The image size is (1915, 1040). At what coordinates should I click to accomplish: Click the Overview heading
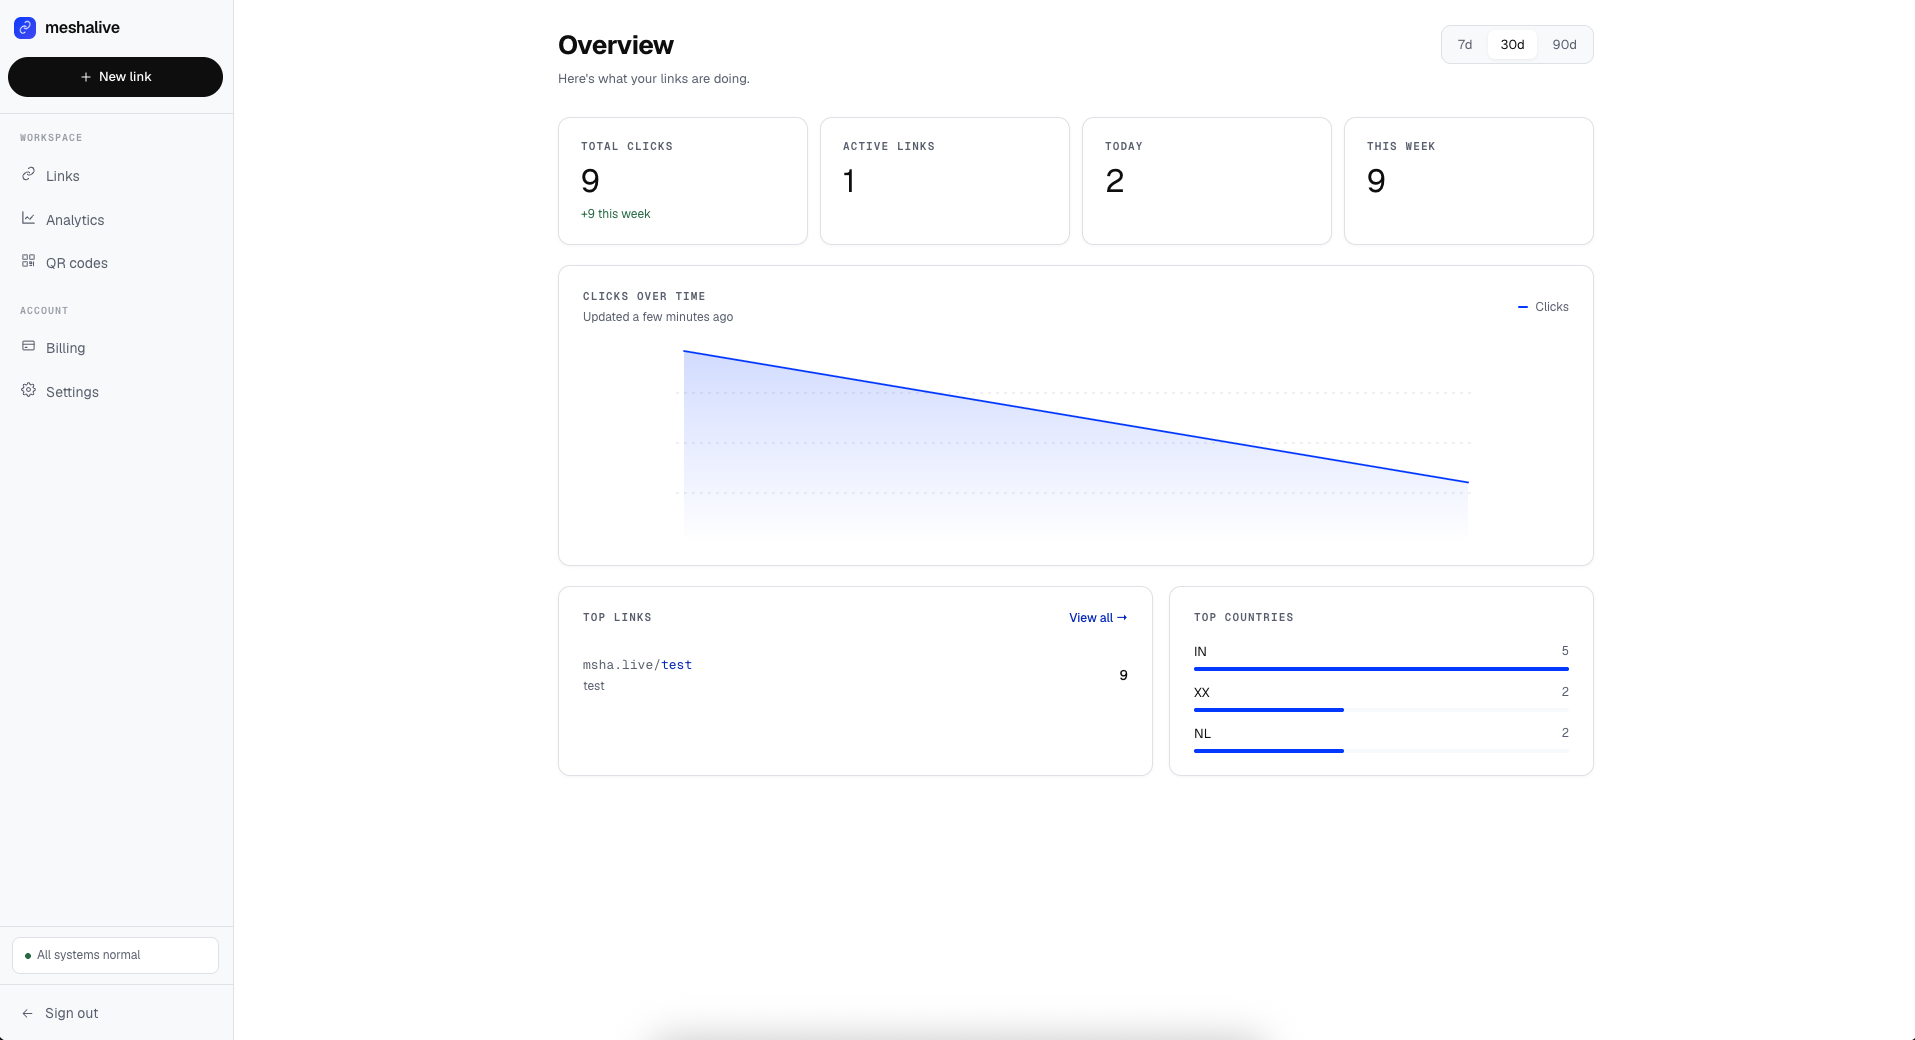(616, 45)
